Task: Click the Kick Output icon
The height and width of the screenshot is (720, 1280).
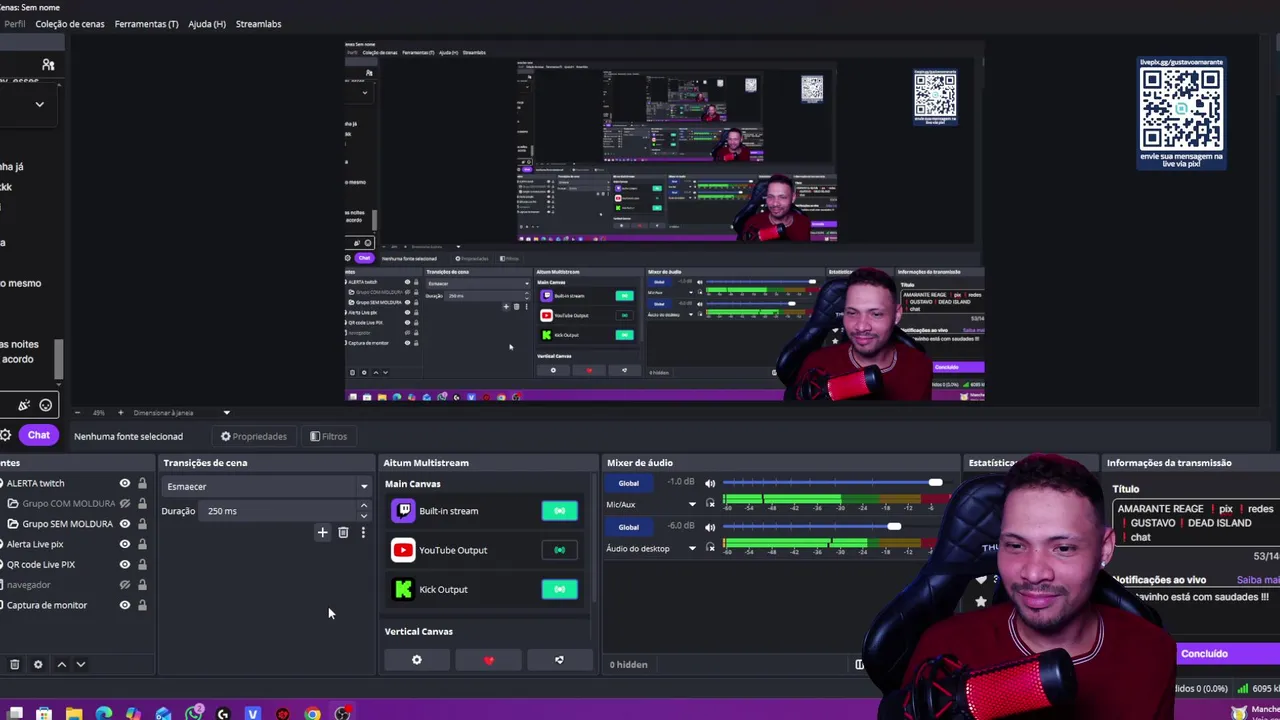Action: [x=403, y=589]
